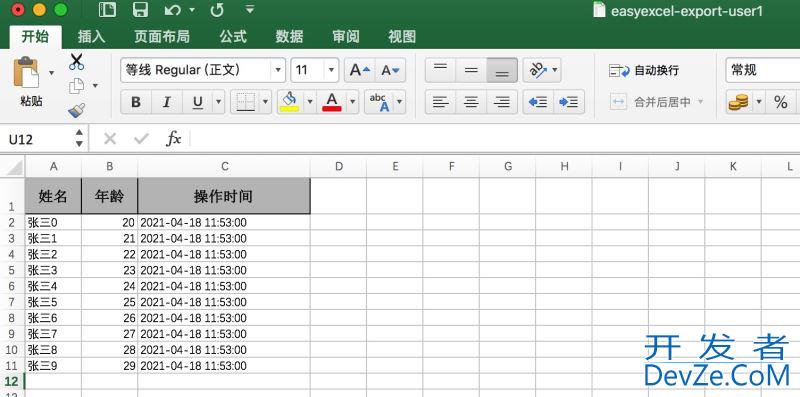Open the font size dropdown
The width and height of the screenshot is (800, 397).
[331, 70]
